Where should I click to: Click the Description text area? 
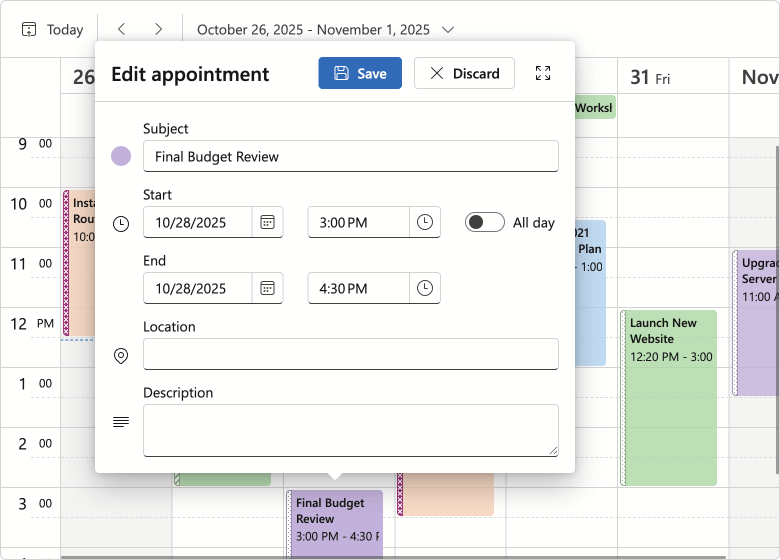coord(351,430)
